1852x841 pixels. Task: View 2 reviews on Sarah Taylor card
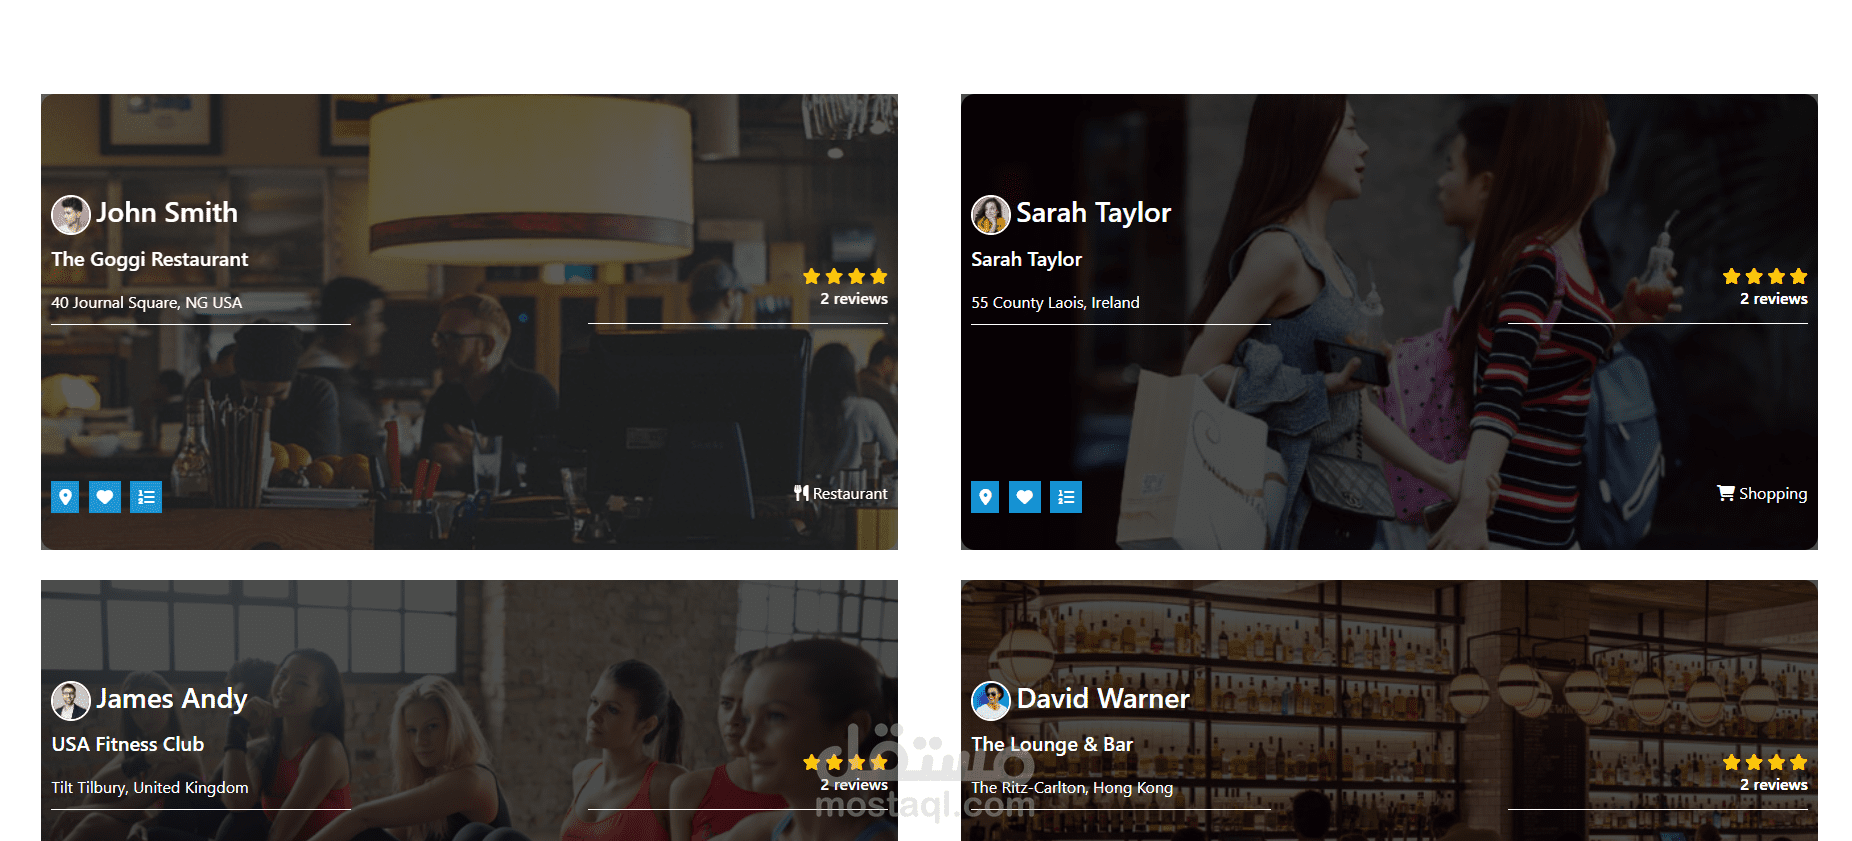click(x=1773, y=299)
